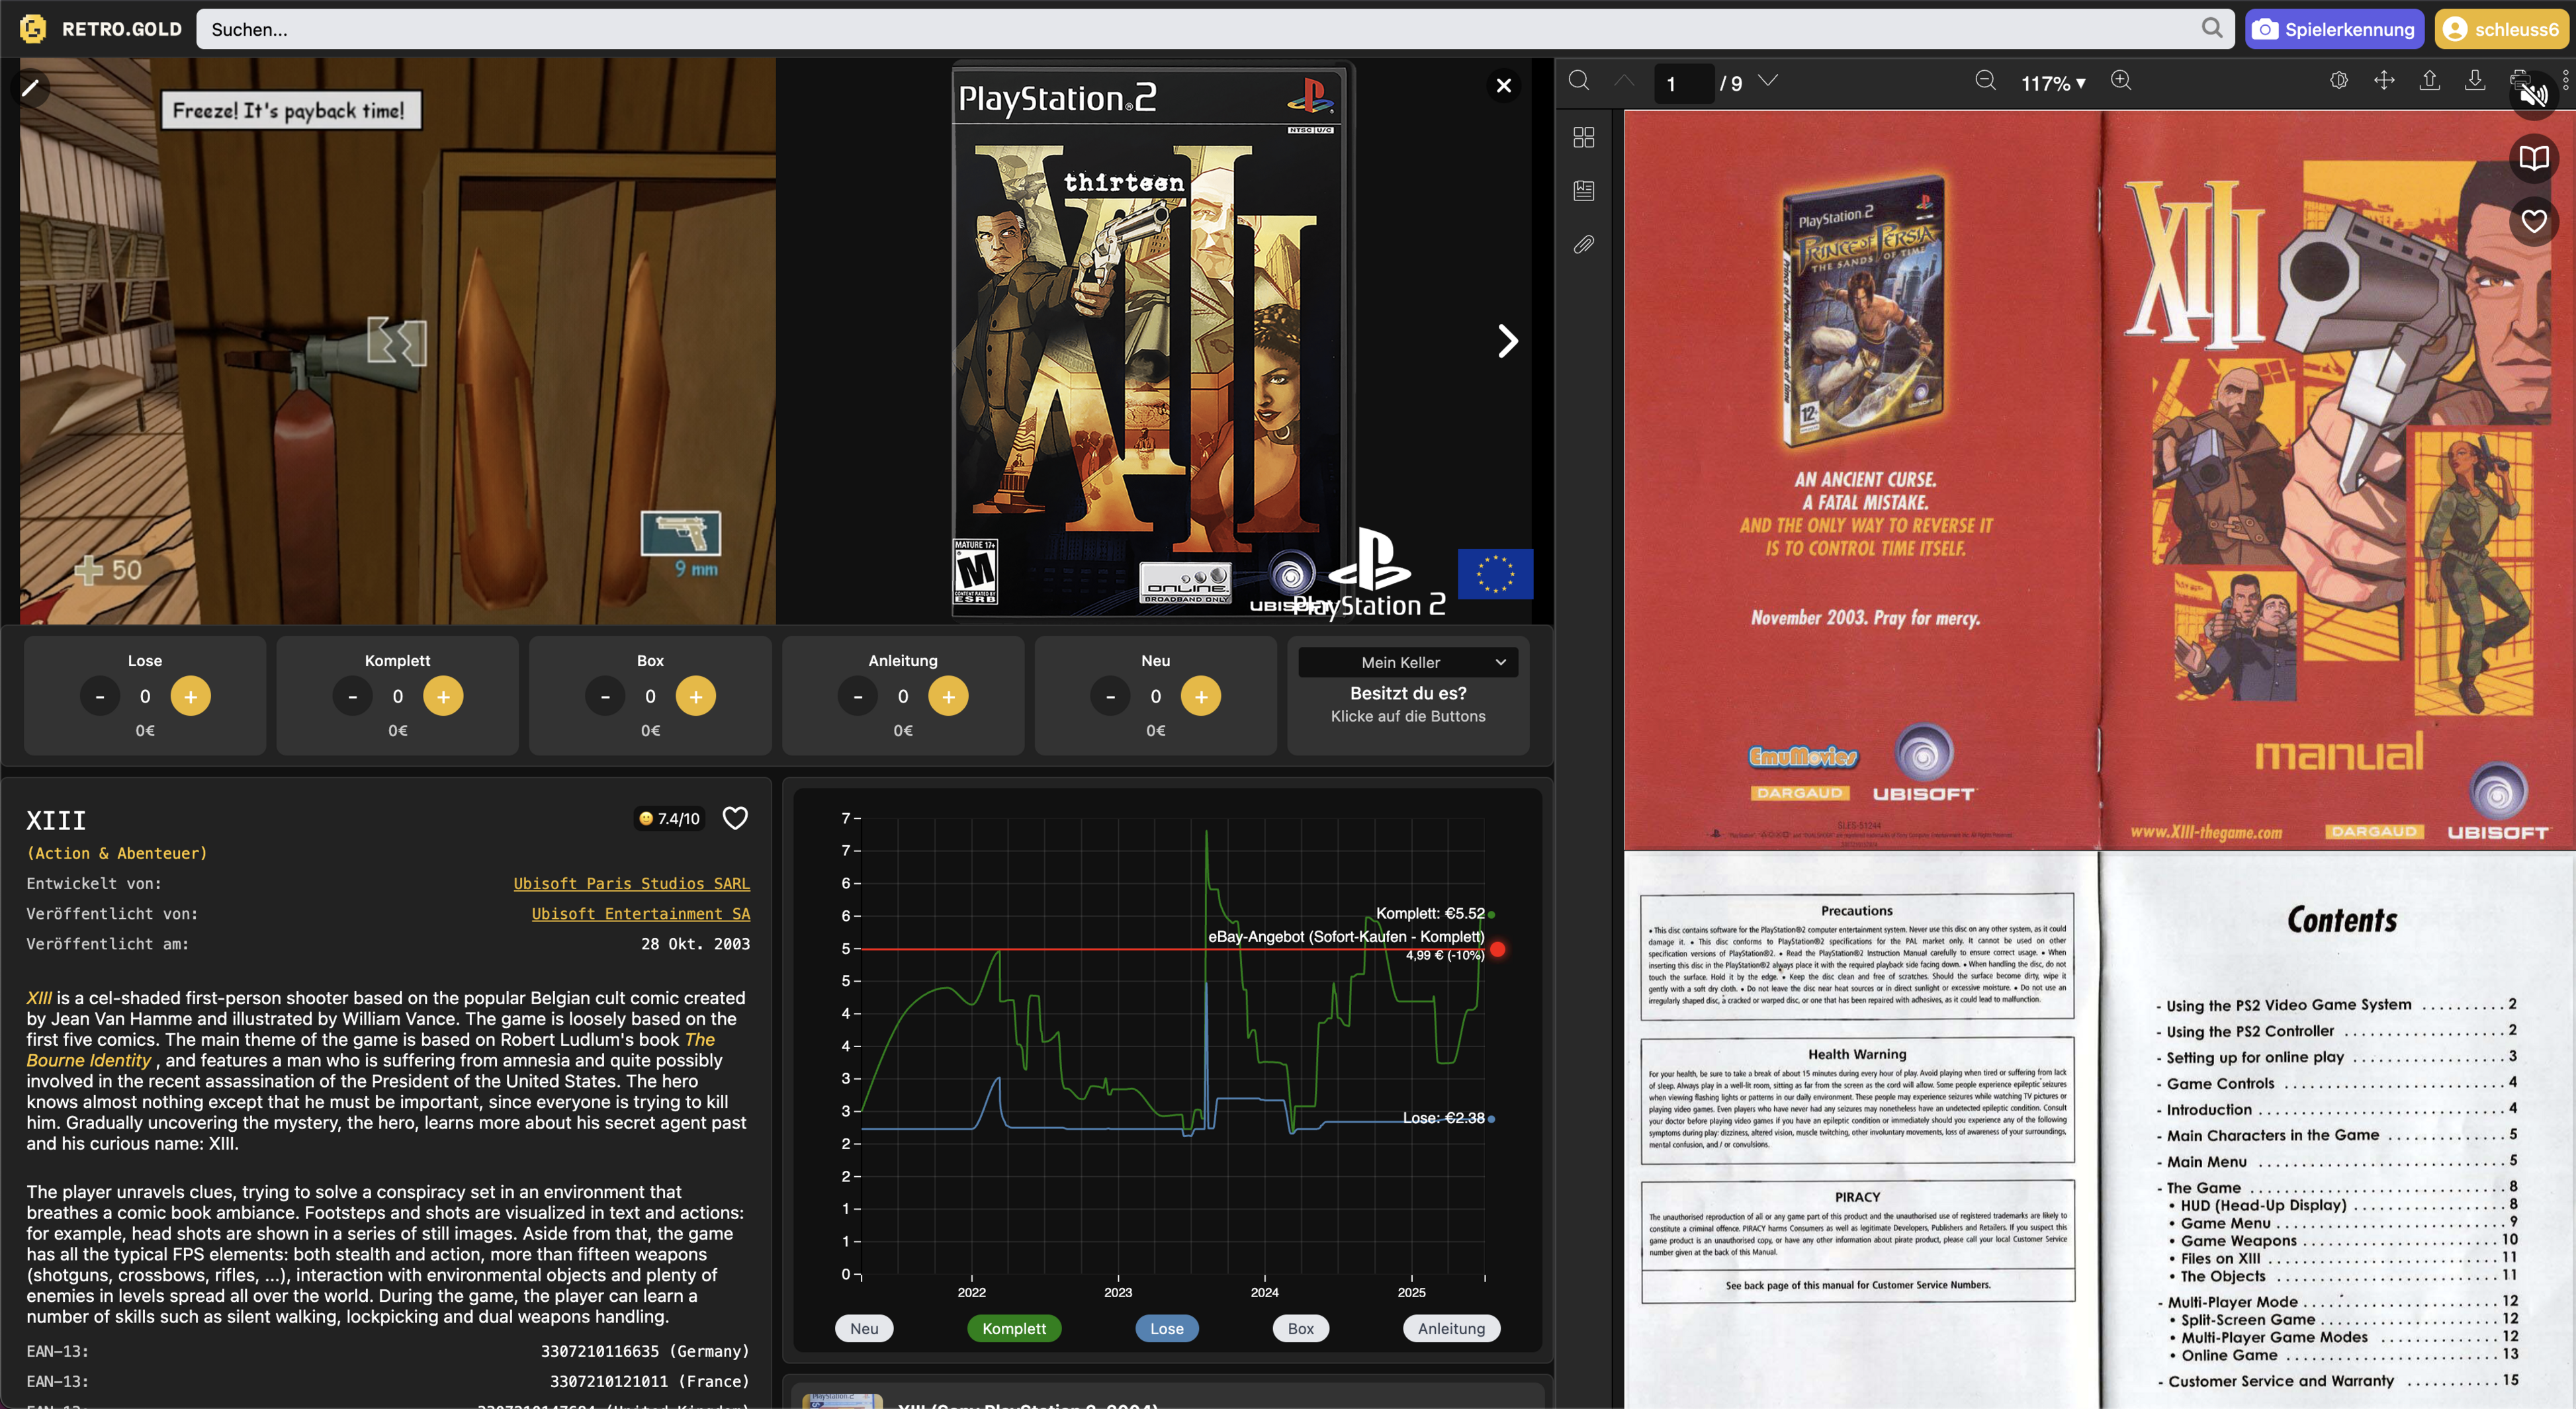Viewport: 2576px width, 1409px height.
Task: Show page thumbnails in the PDF sidebar
Action: [1584, 137]
